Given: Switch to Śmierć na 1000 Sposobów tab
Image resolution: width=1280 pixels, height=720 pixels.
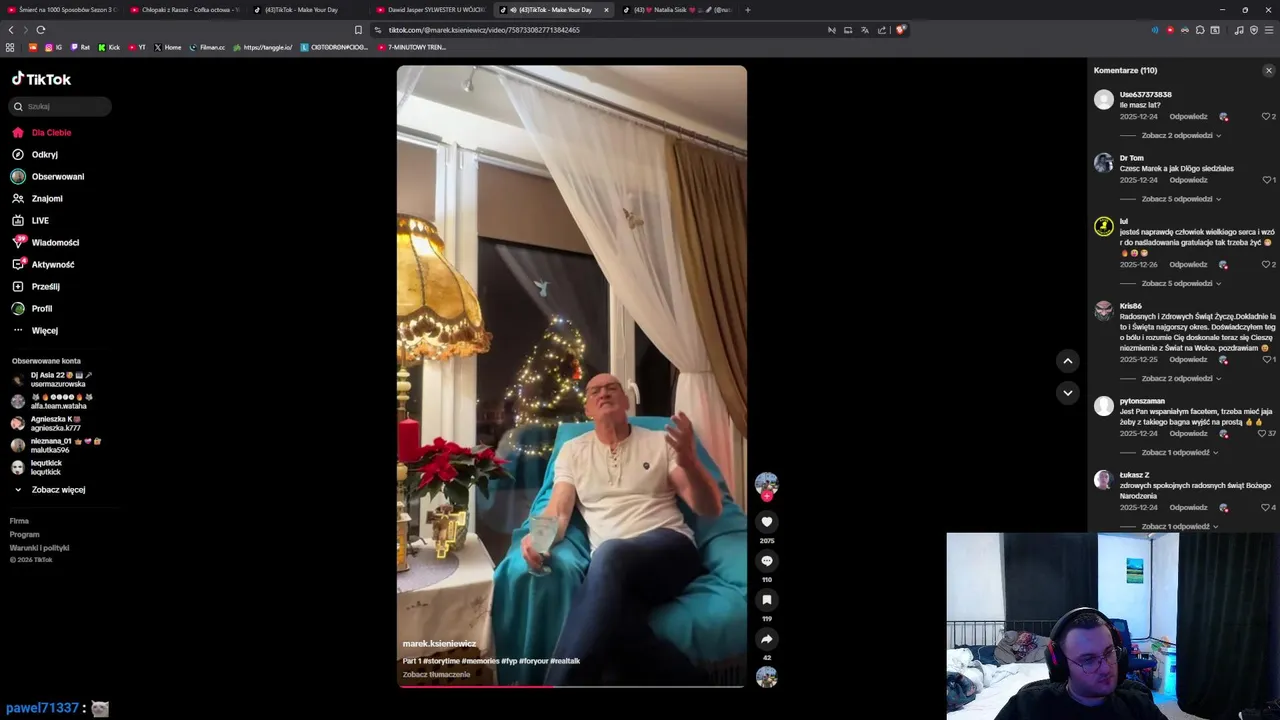Looking at the screenshot, I should click(62, 10).
